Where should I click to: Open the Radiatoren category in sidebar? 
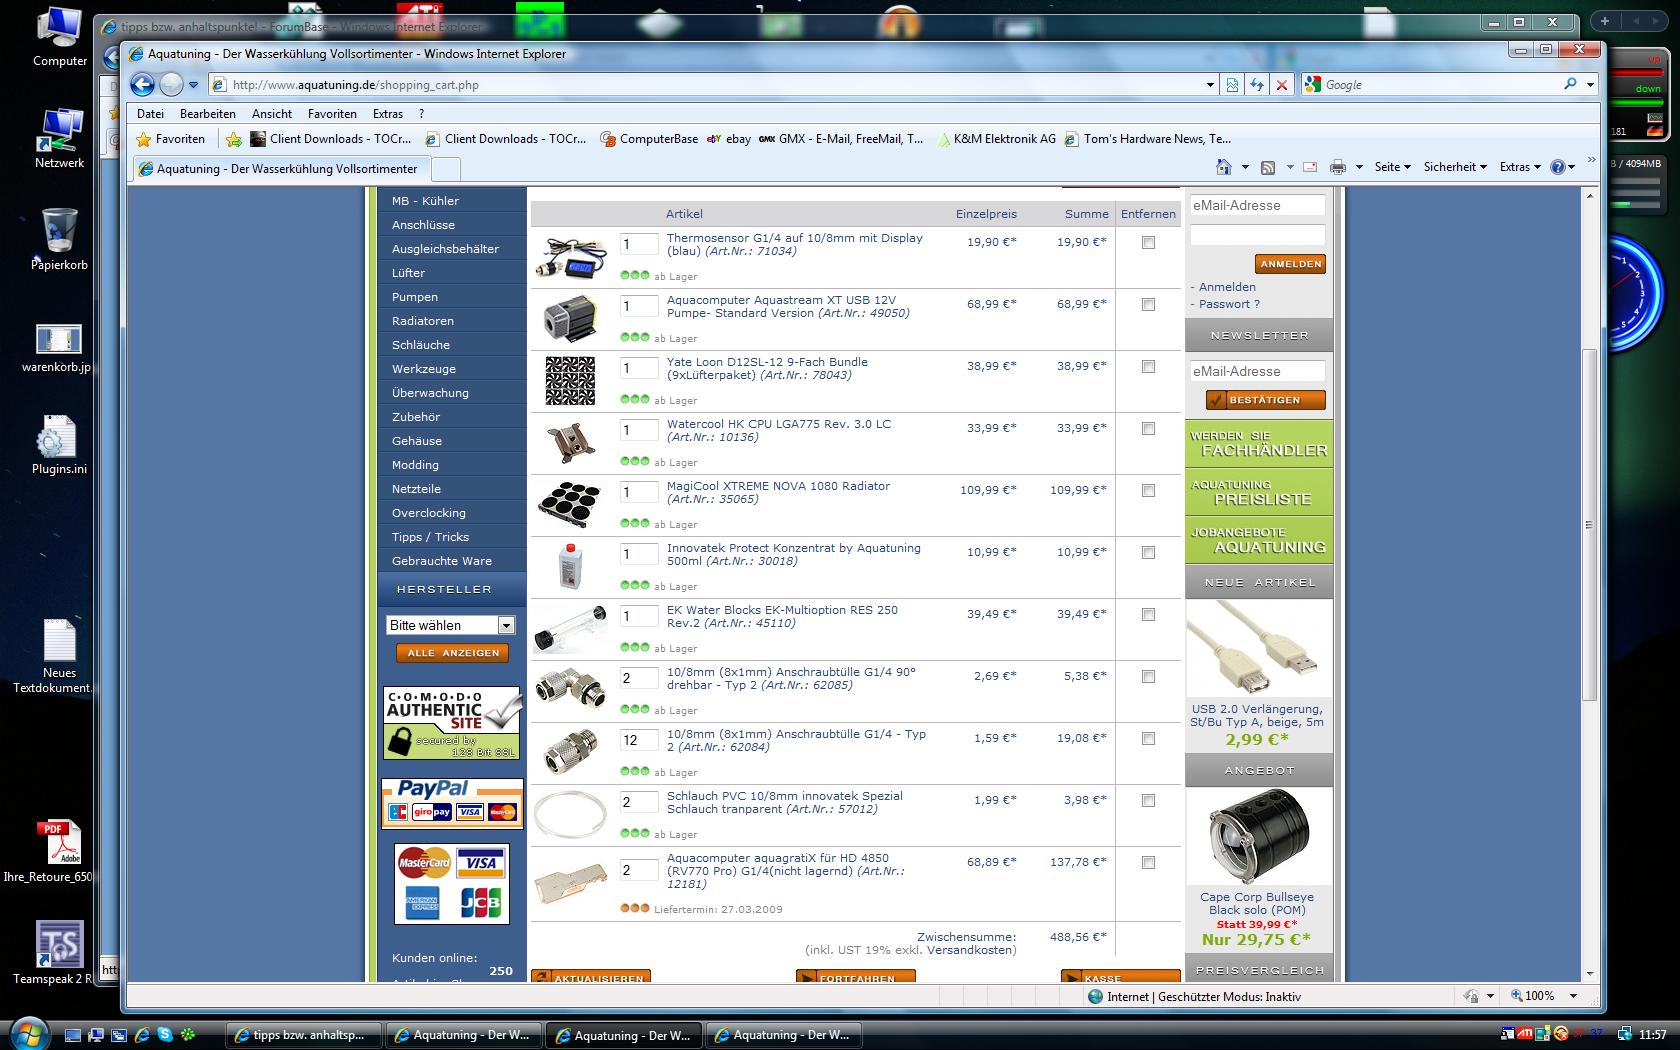[x=423, y=321]
